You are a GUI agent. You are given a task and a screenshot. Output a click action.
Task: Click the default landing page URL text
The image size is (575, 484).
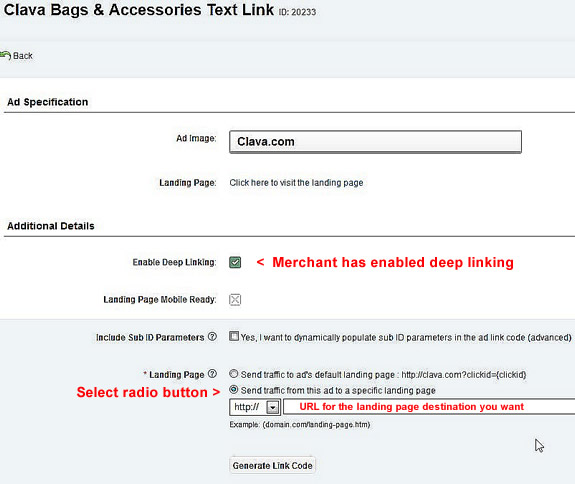pyautogui.click(x=464, y=375)
